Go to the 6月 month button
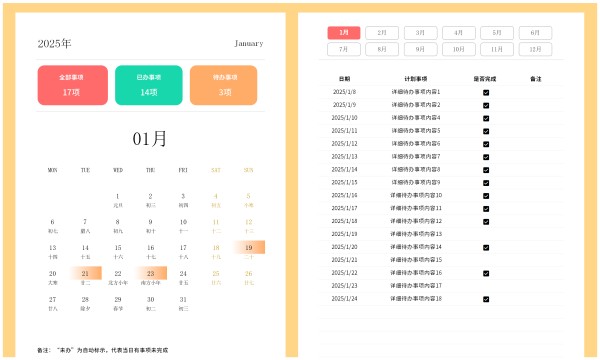The height and width of the screenshot is (360, 600). point(535,33)
